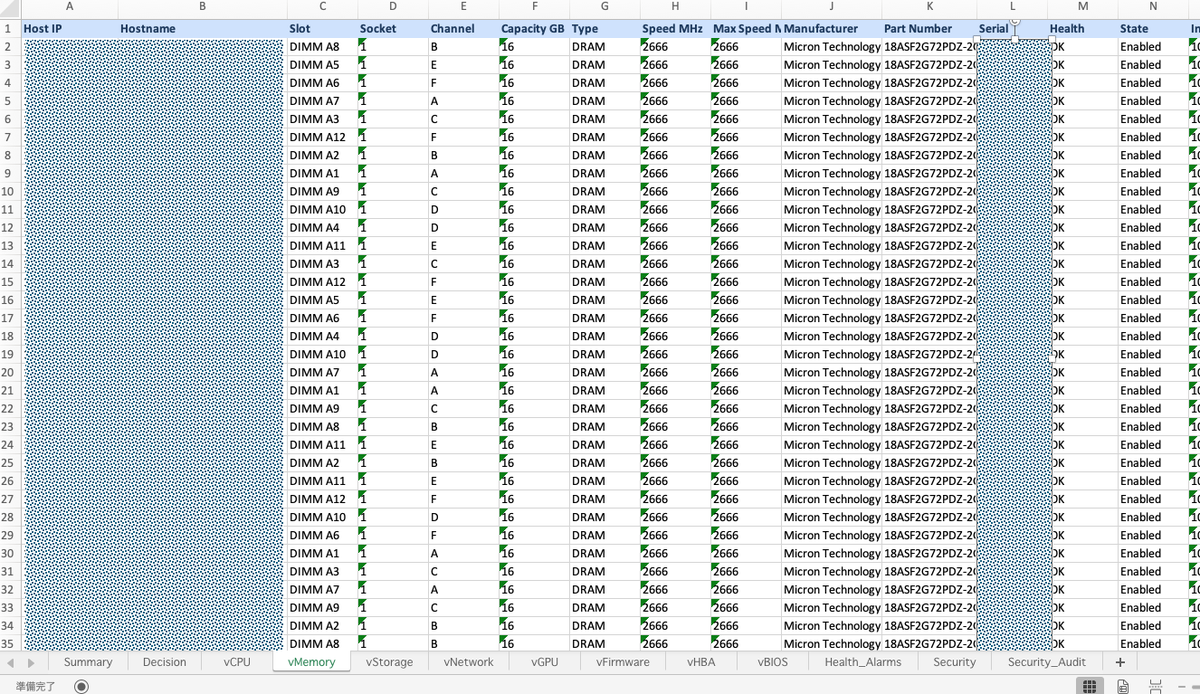Select DRAM type cell in row 9
This screenshot has height=694, width=1200.
point(604,173)
